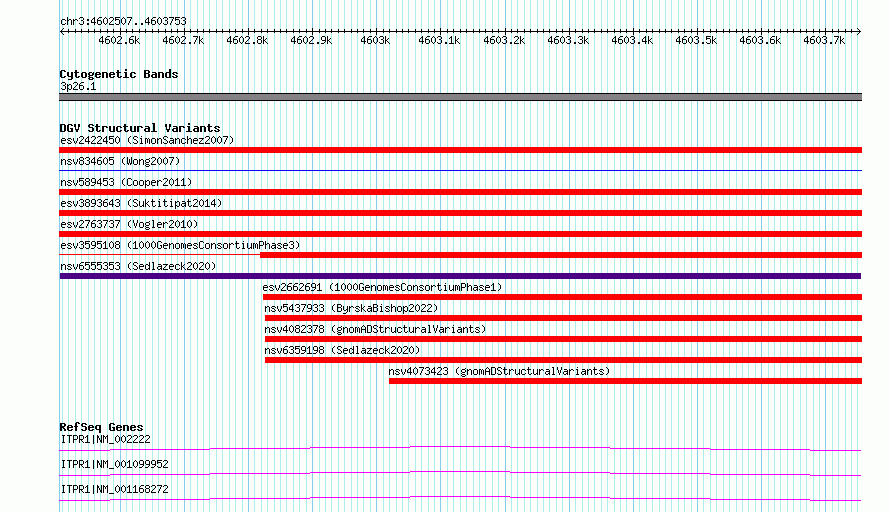Click the 4603.6k ruler tick label
The image size is (890, 512).
[760, 40]
